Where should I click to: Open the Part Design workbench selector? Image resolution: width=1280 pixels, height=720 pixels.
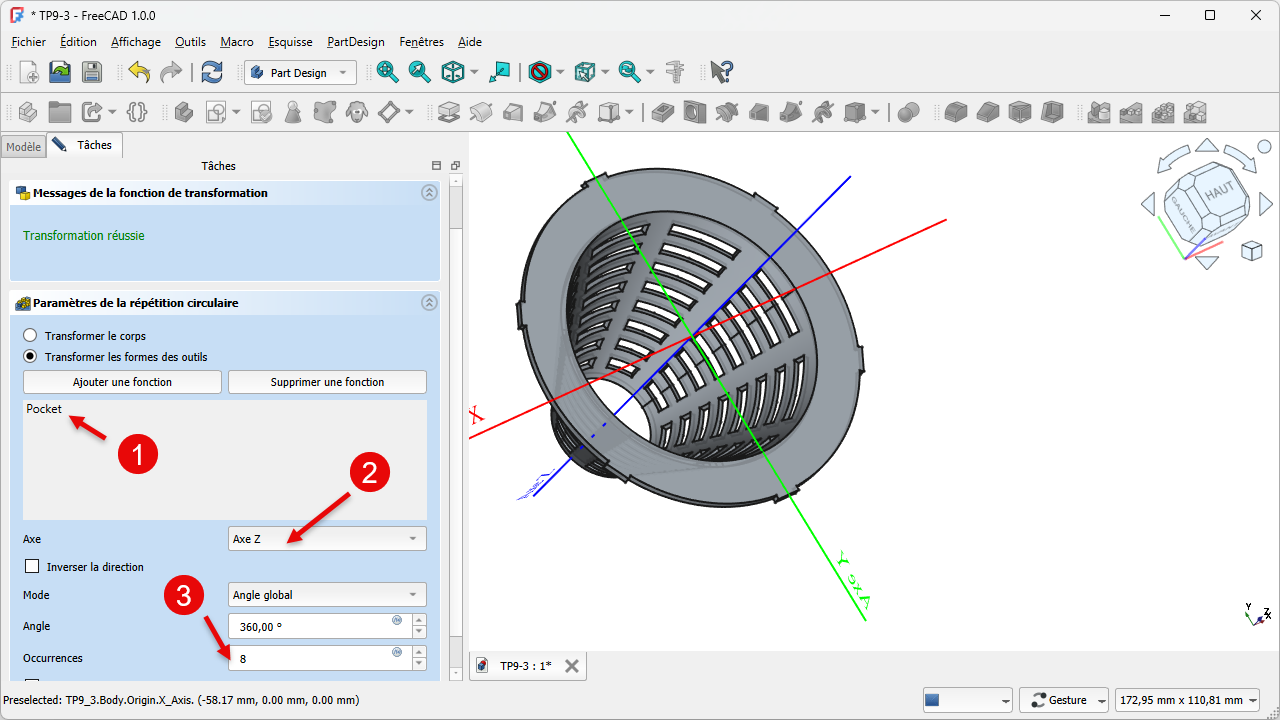(x=300, y=73)
